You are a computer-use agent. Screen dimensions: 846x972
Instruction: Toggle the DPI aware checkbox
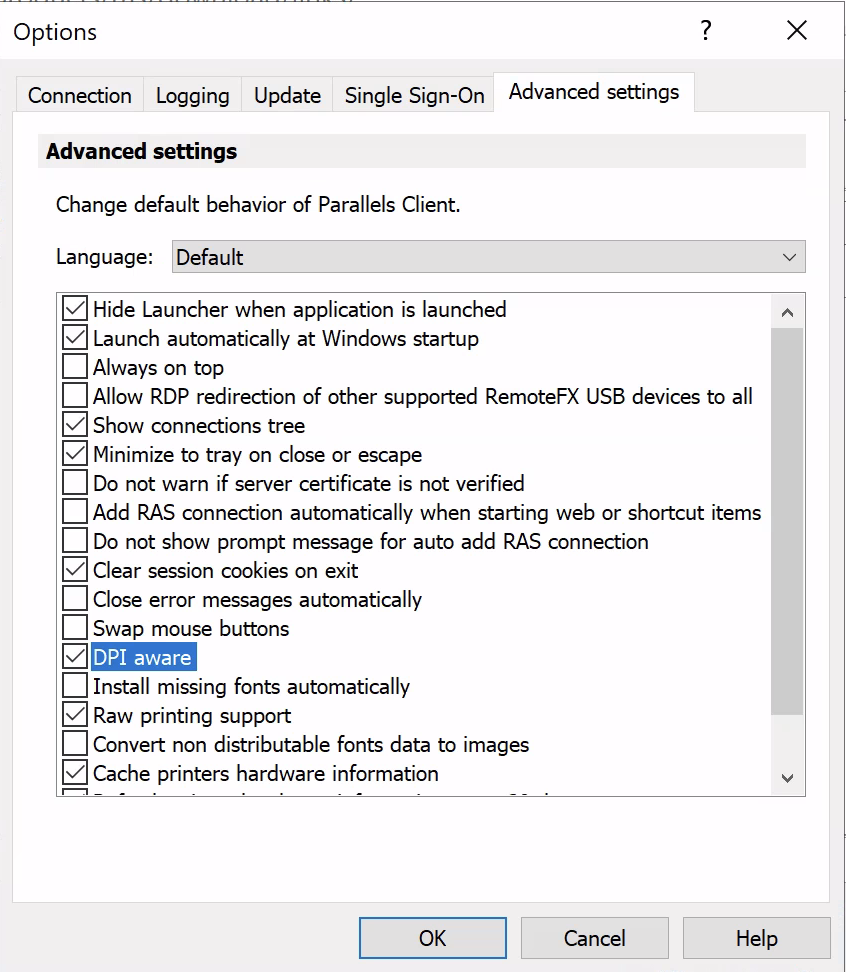point(75,657)
